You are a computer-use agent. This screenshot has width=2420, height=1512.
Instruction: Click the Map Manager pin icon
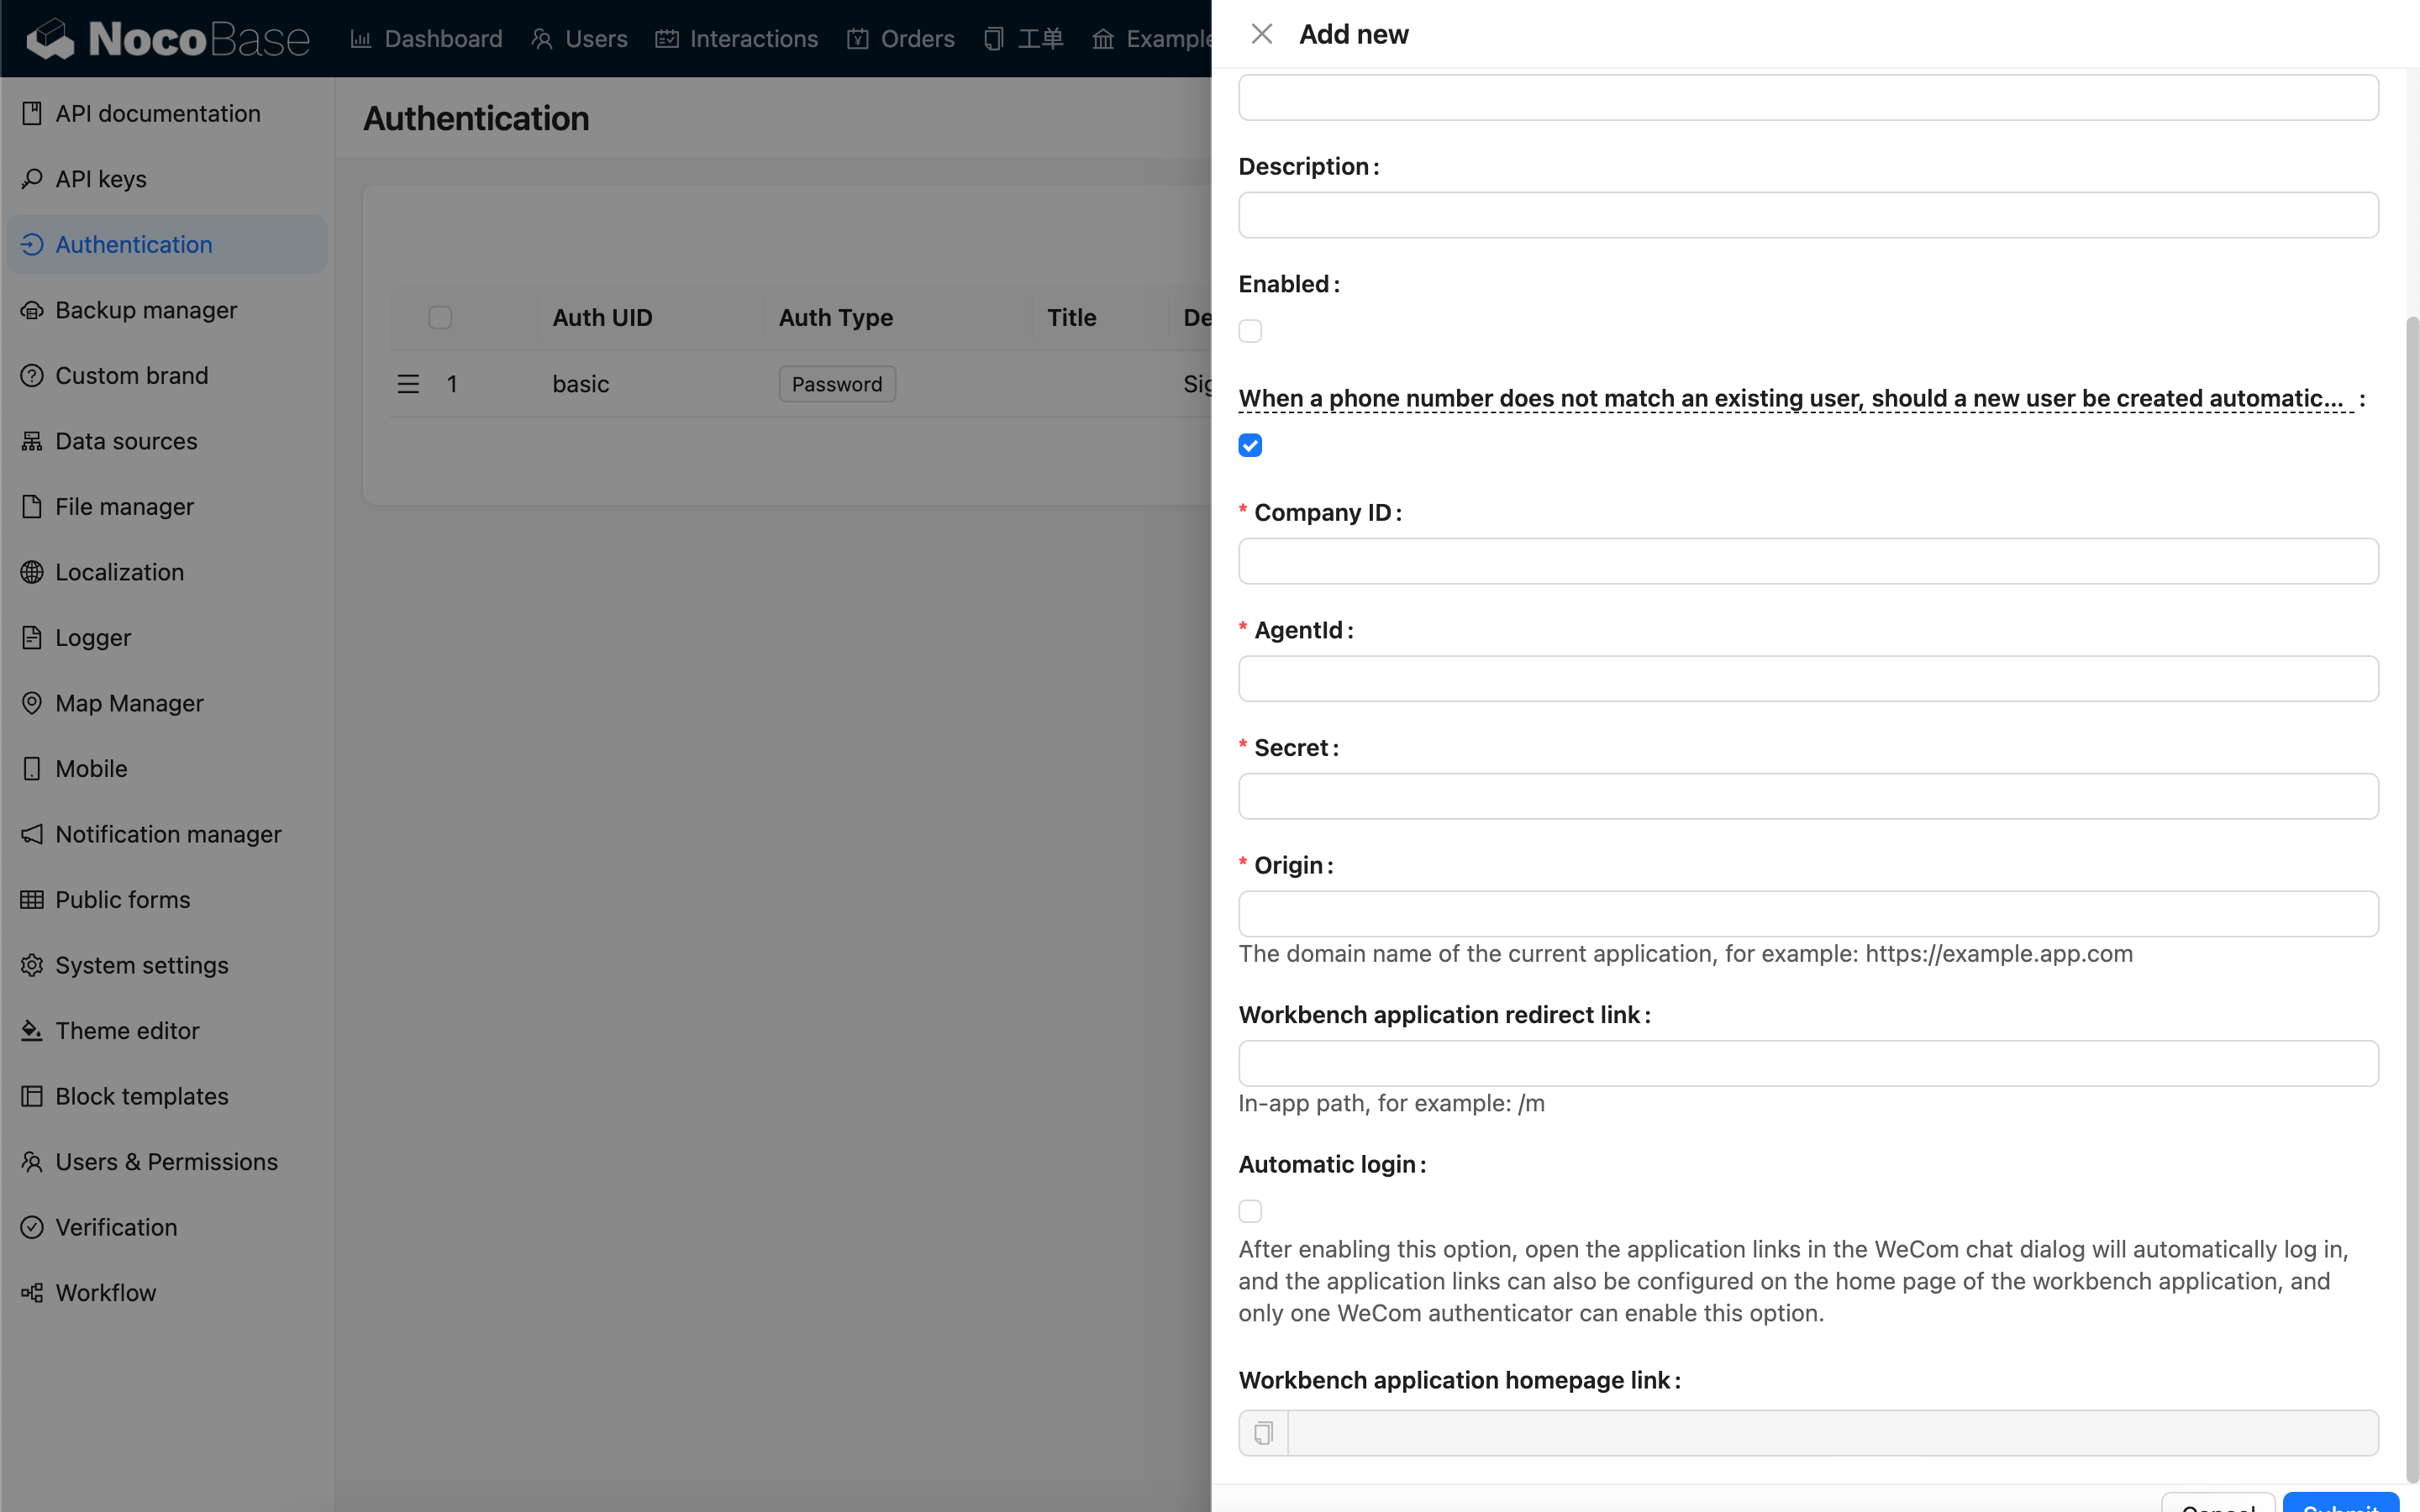pyautogui.click(x=32, y=703)
